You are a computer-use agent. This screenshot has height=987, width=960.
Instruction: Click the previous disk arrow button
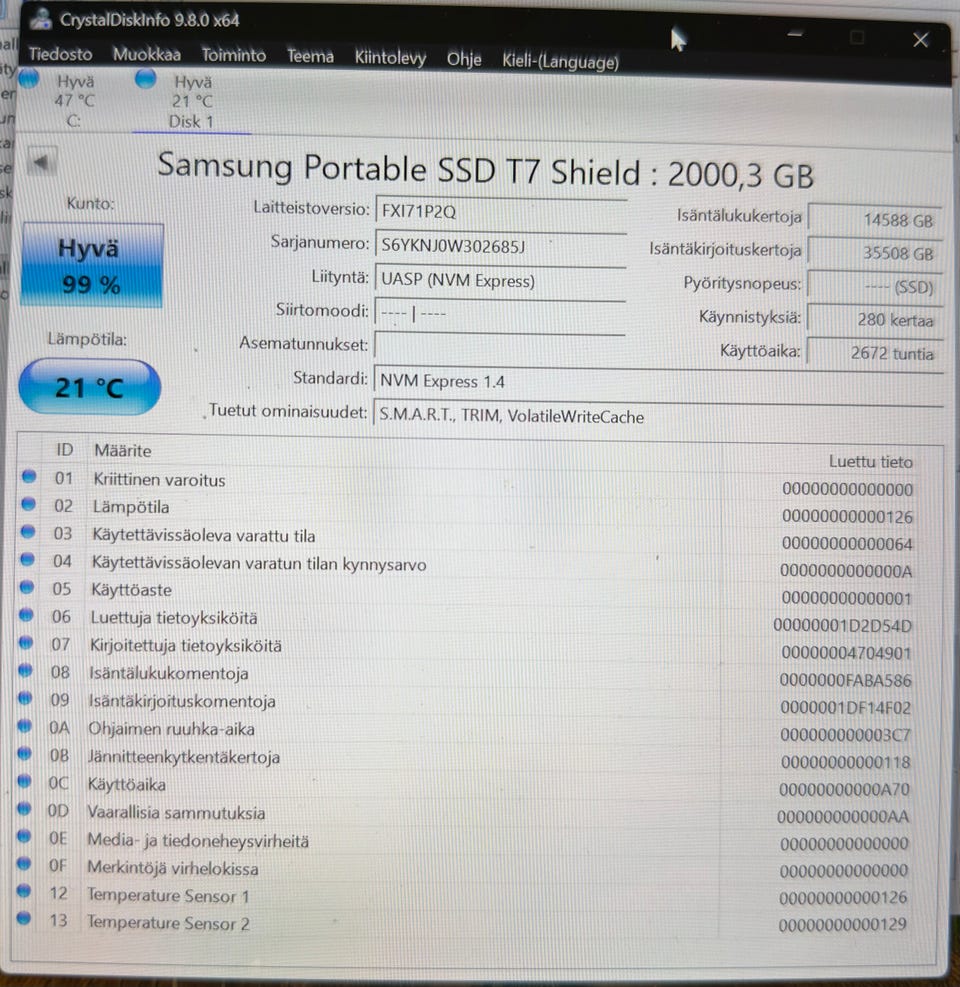[x=42, y=162]
